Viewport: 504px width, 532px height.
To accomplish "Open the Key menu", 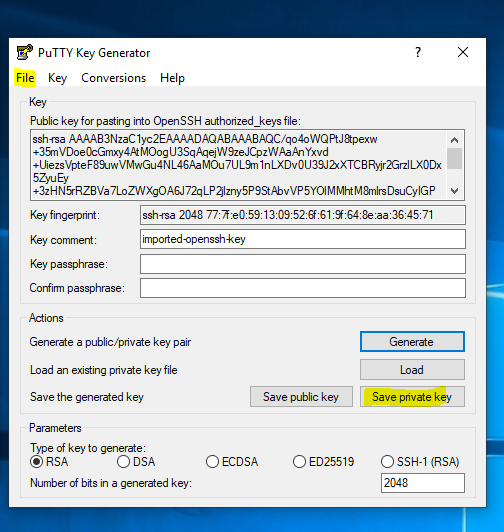I will pyautogui.click(x=57, y=78).
